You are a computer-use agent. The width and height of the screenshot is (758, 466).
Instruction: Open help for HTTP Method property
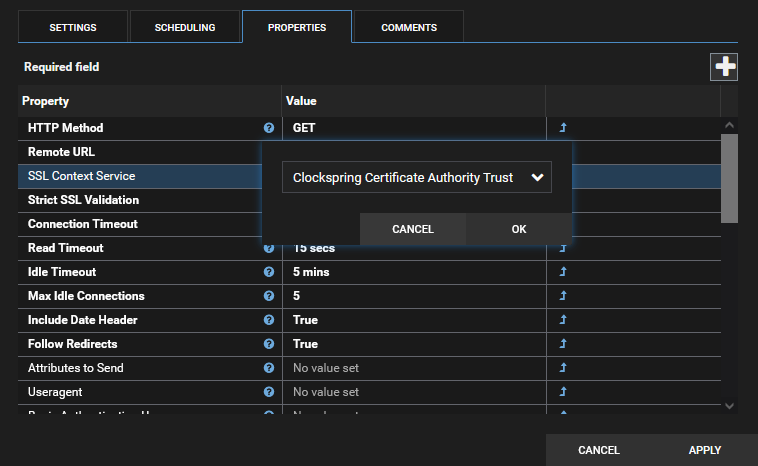269,128
